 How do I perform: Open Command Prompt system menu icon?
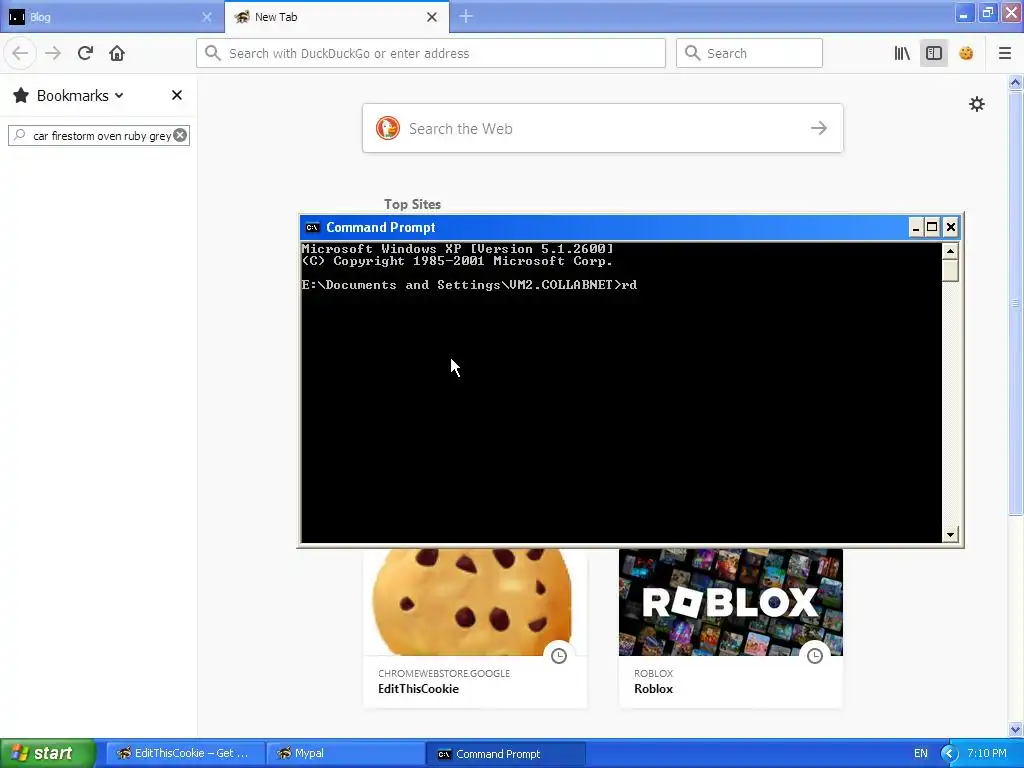point(312,227)
